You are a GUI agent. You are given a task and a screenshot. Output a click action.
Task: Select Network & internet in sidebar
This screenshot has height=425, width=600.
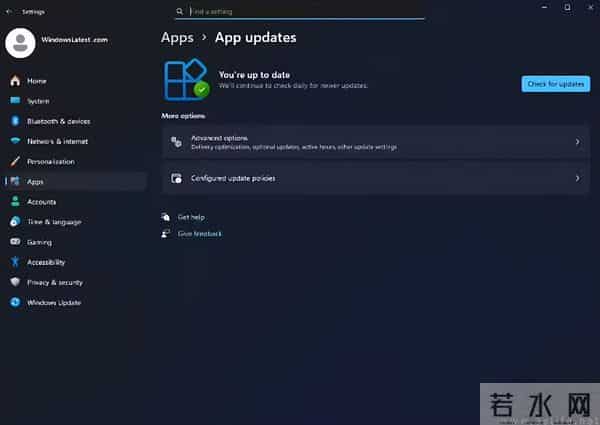76,141
